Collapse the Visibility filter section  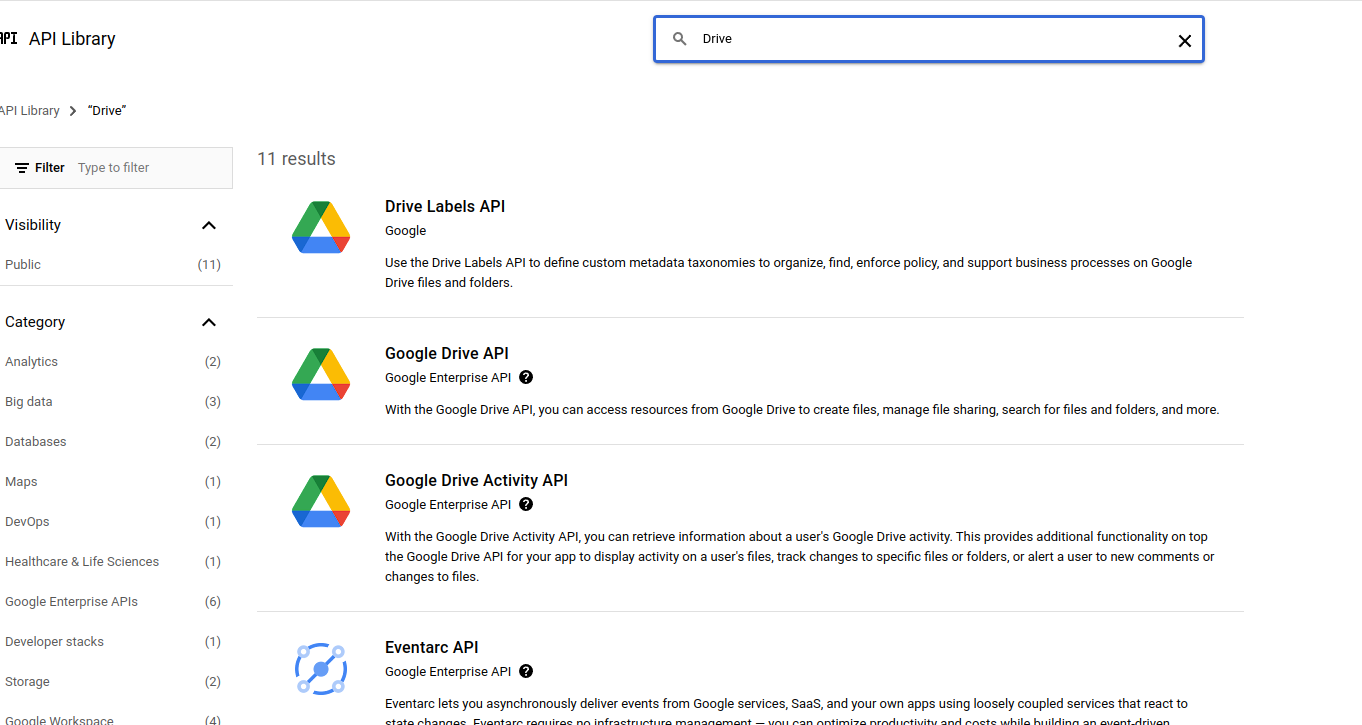click(209, 225)
